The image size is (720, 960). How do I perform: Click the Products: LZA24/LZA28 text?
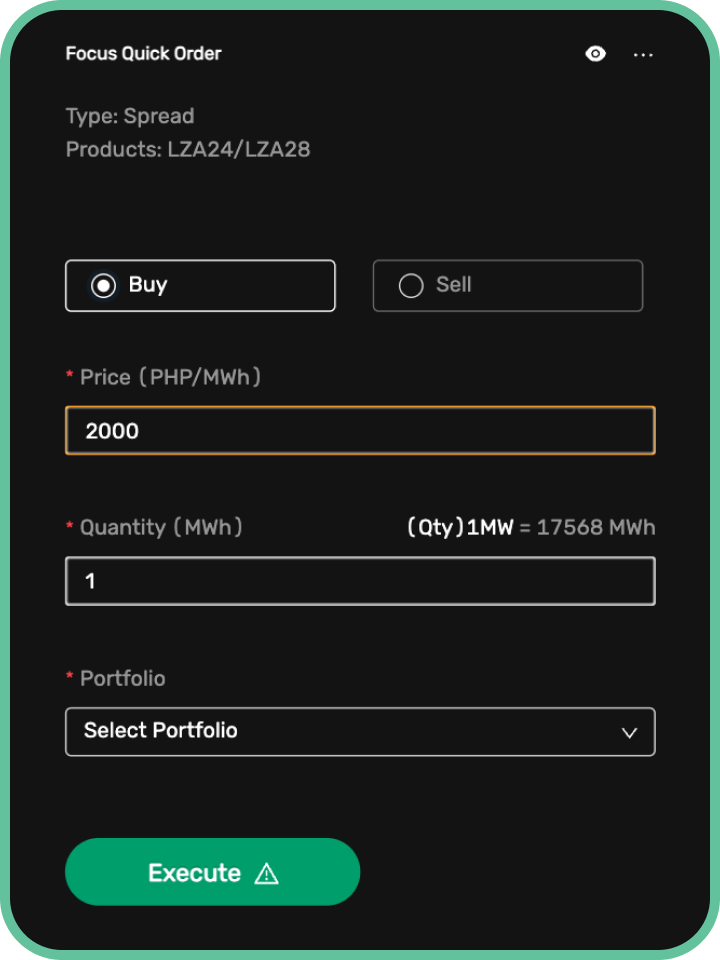point(188,149)
